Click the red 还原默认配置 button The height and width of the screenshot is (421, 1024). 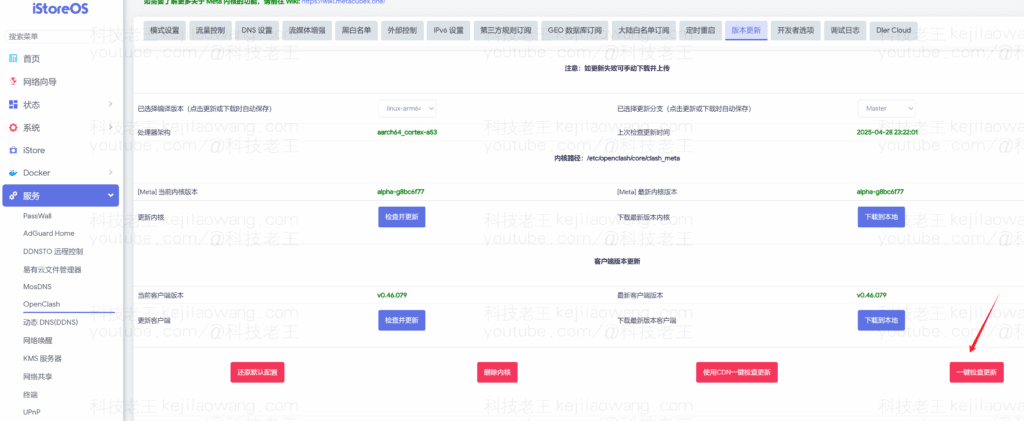pyautogui.click(x=257, y=373)
